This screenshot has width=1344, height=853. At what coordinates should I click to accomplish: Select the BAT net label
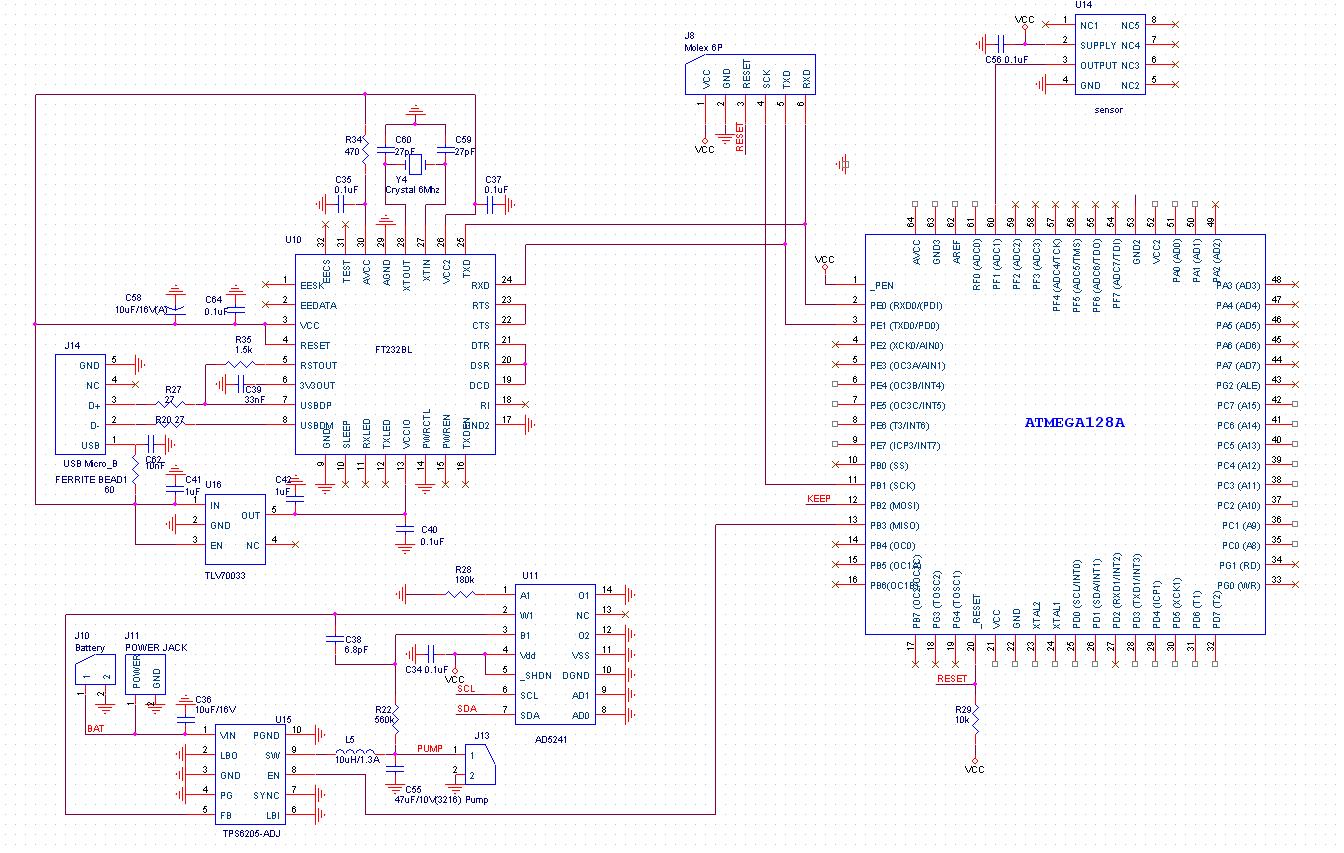pyautogui.click(x=95, y=728)
